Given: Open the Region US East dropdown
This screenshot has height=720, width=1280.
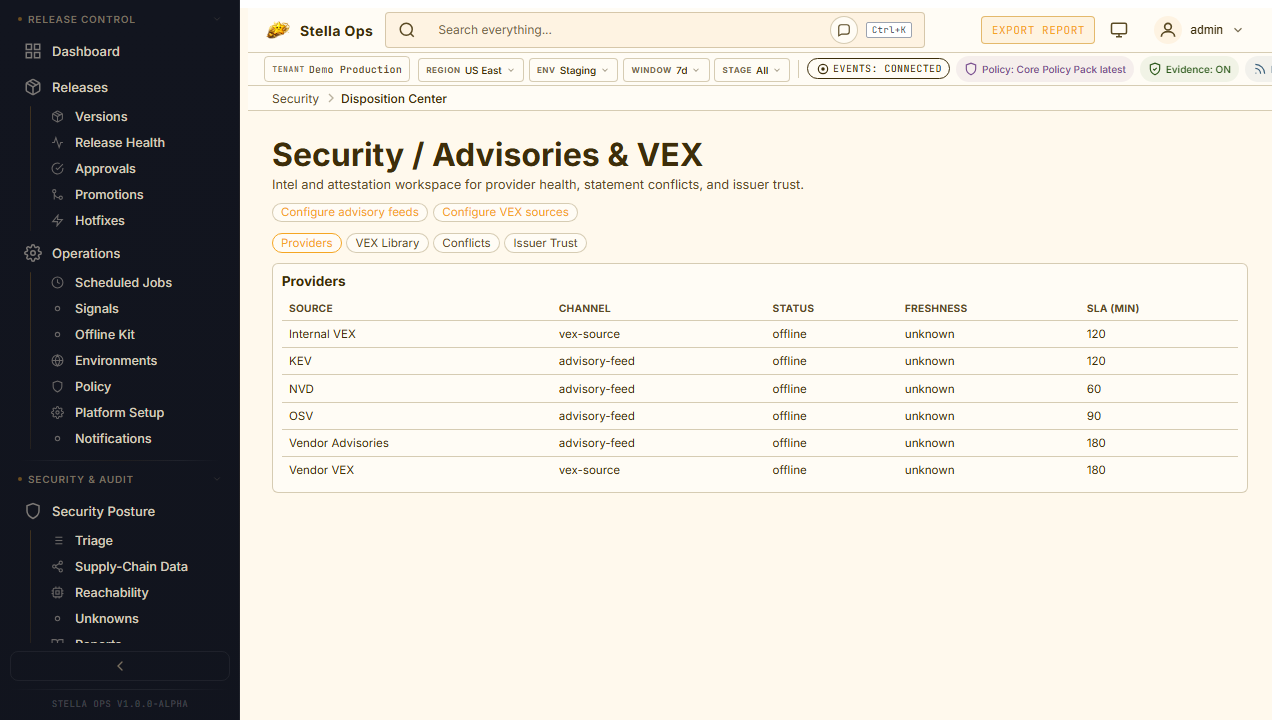Looking at the screenshot, I should [x=469, y=70].
